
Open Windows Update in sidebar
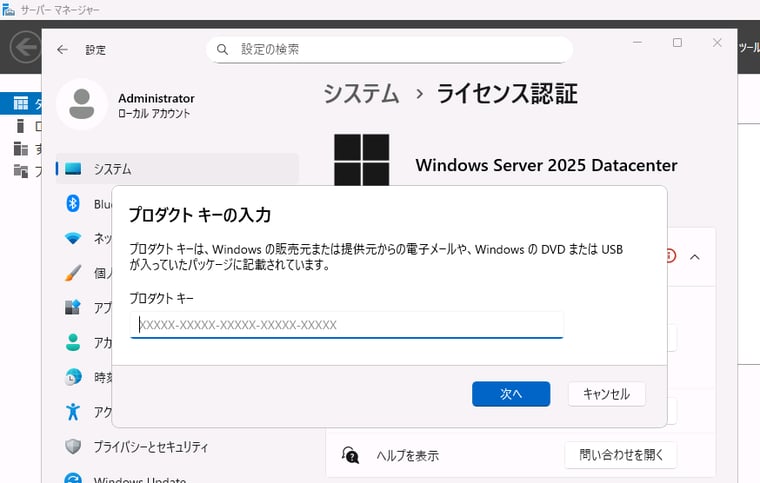[x=140, y=480]
